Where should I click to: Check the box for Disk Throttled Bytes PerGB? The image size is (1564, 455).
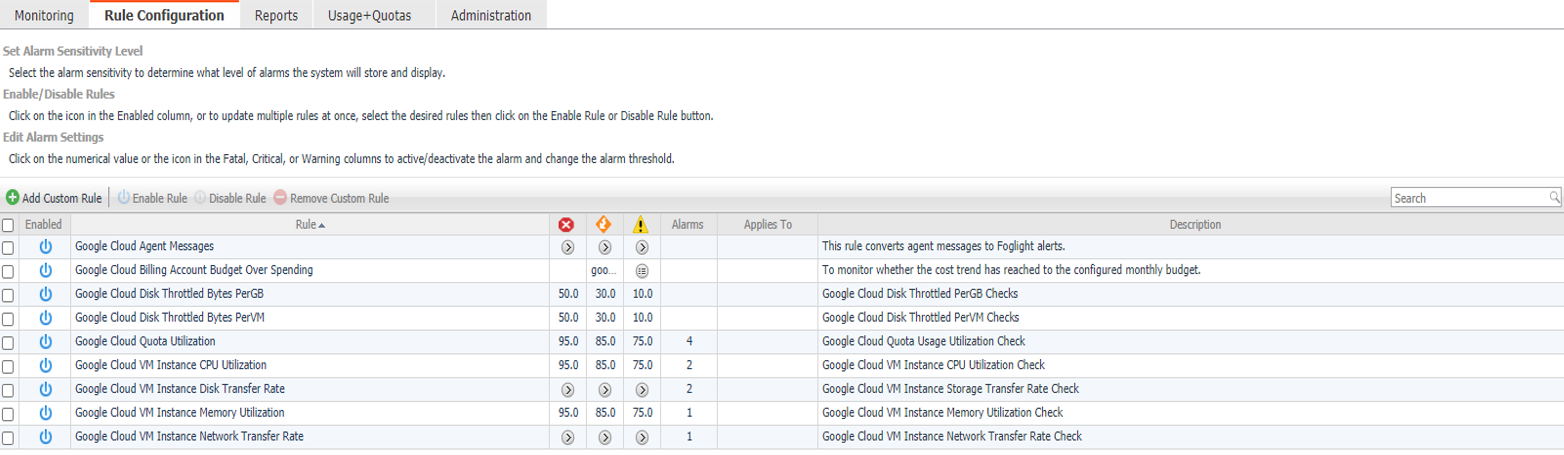click(8, 295)
